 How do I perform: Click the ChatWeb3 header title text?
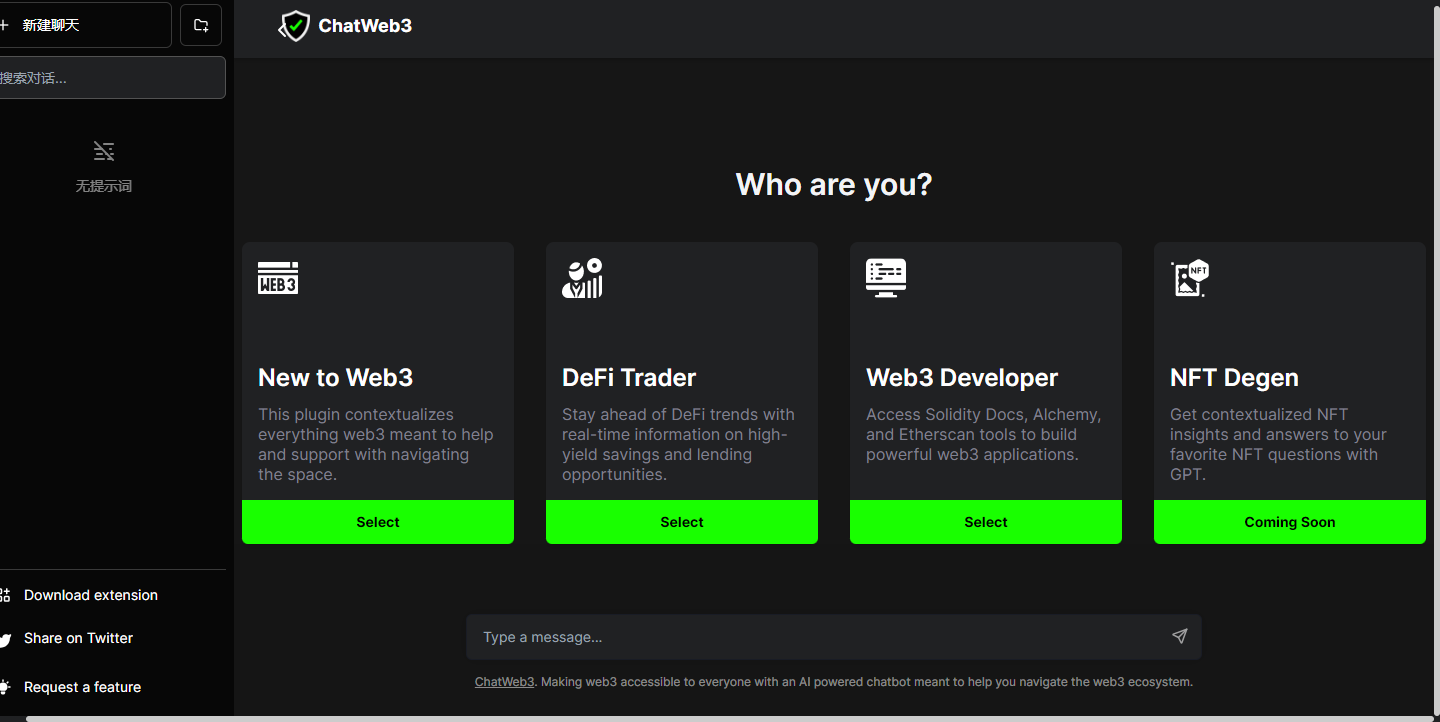[x=365, y=26]
